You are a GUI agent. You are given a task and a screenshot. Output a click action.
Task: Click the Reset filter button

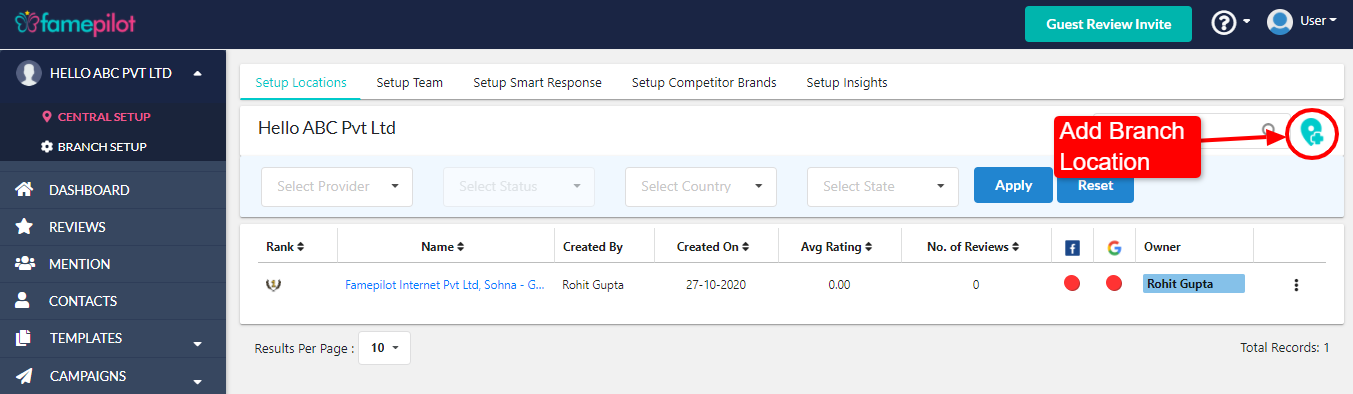pos(1095,185)
